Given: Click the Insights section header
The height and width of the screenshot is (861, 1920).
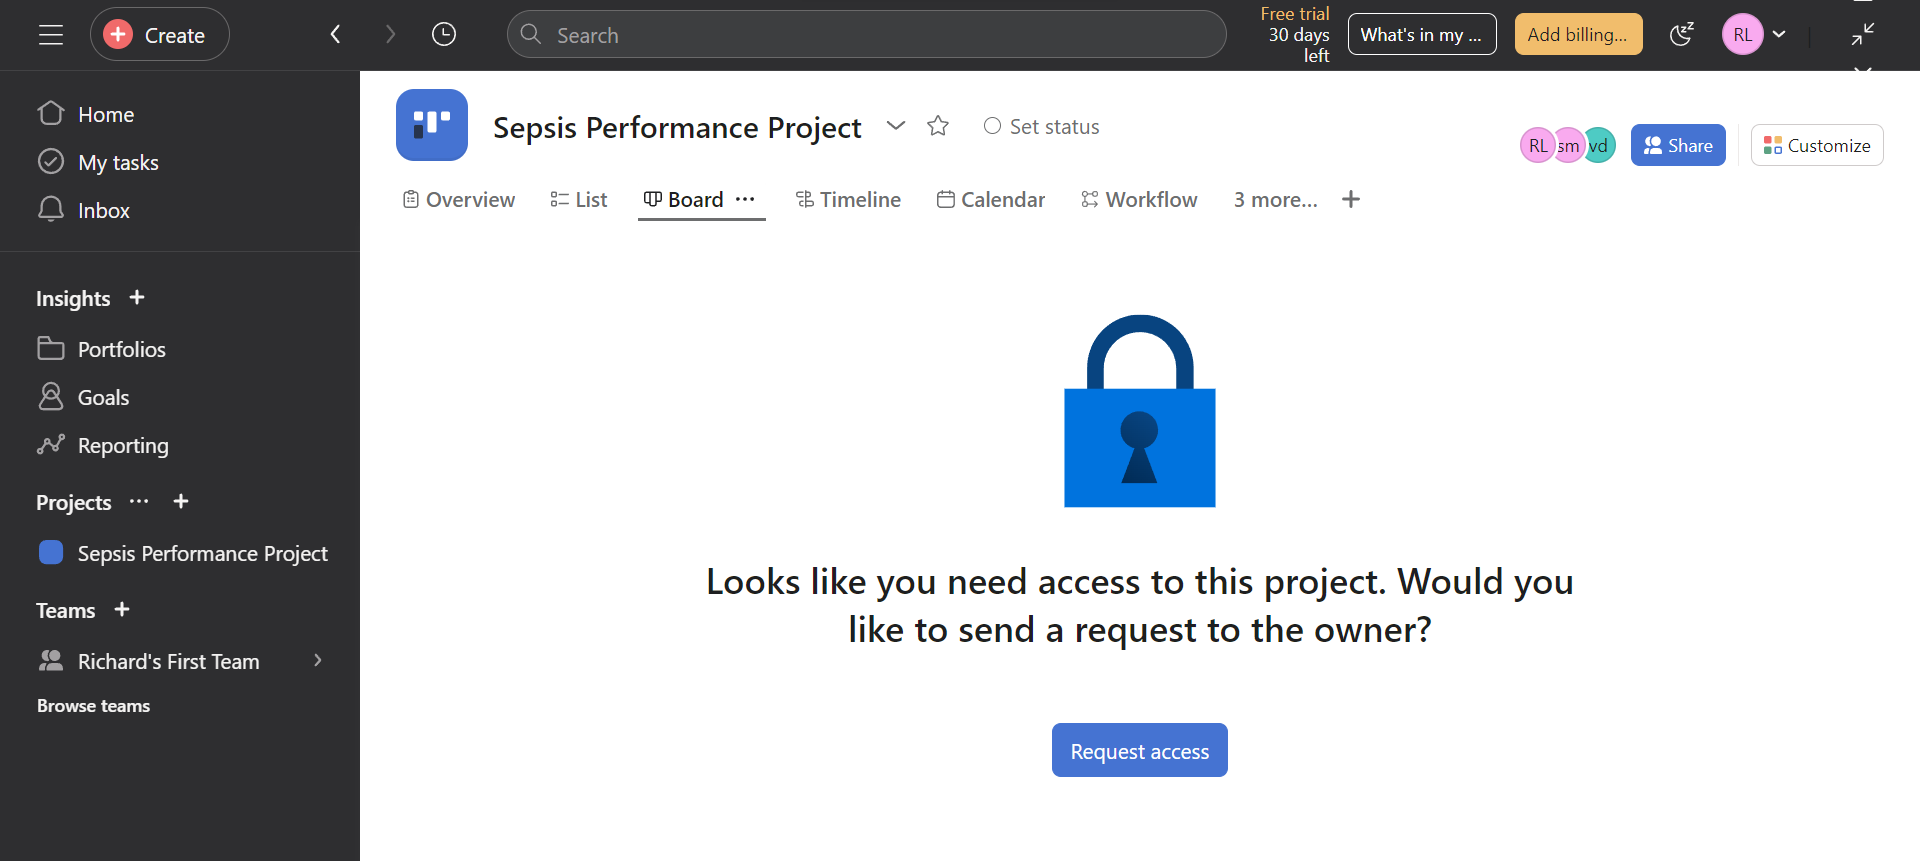Looking at the screenshot, I should pyautogui.click(x=73, y=298).
